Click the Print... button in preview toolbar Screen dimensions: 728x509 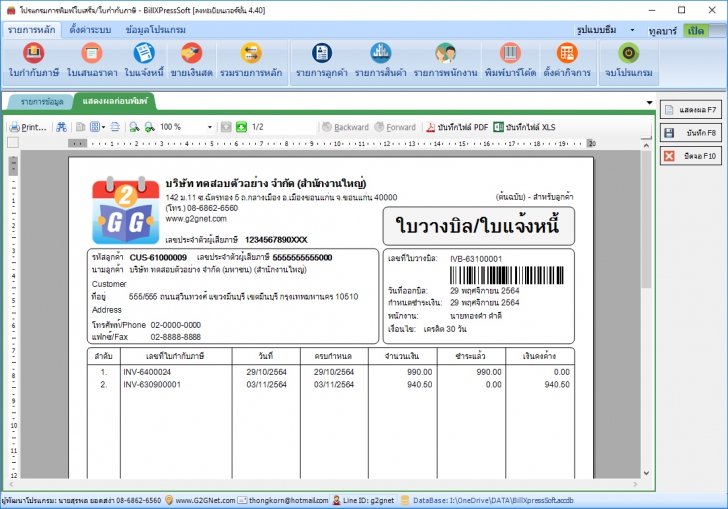tap(28, 127)
